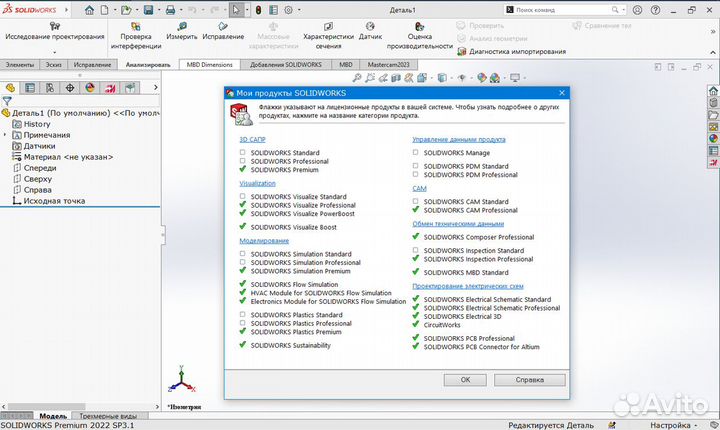Click the Справка help button
The height and width of the screenshot is (430, 720).
pos(530,380)
